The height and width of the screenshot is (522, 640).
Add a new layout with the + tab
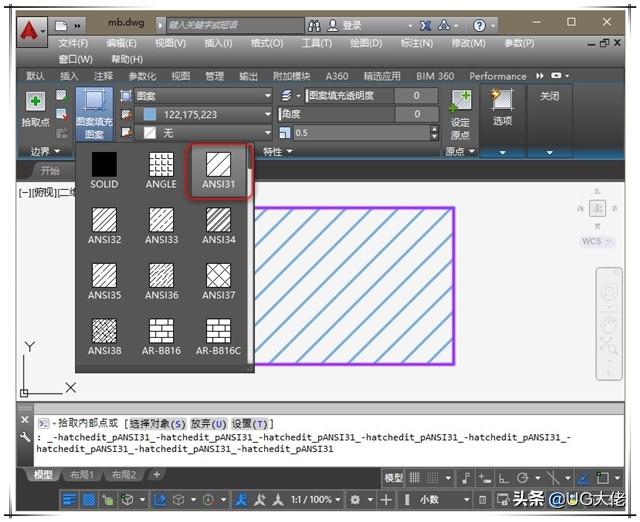coord(156,475)
